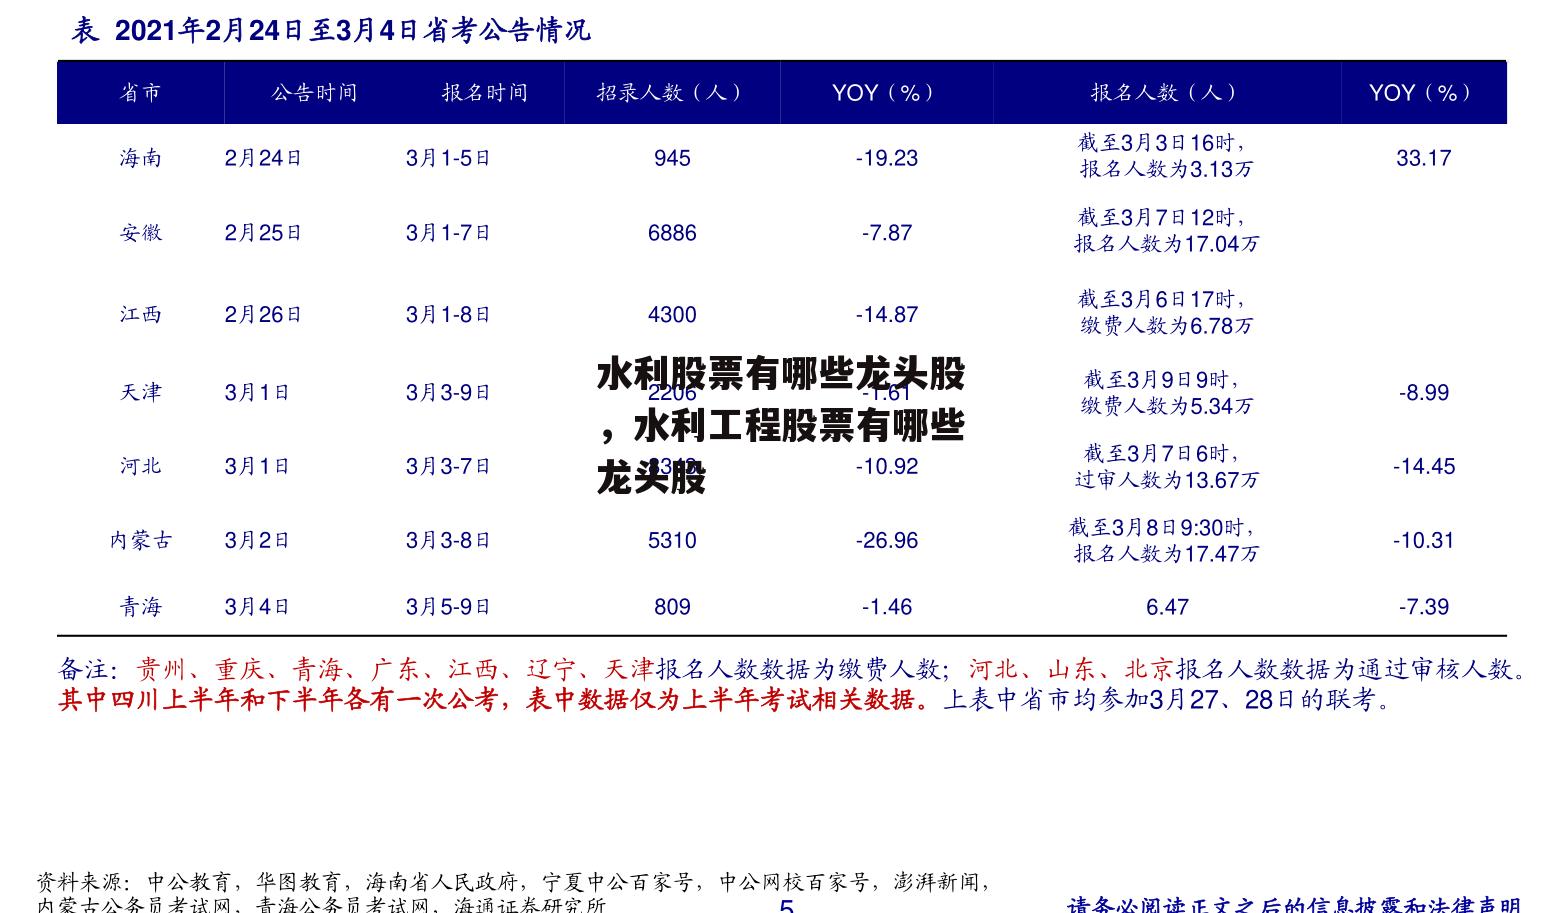Click the '天津' province cell
1561x913 pixels.
(x=140, y=392)
